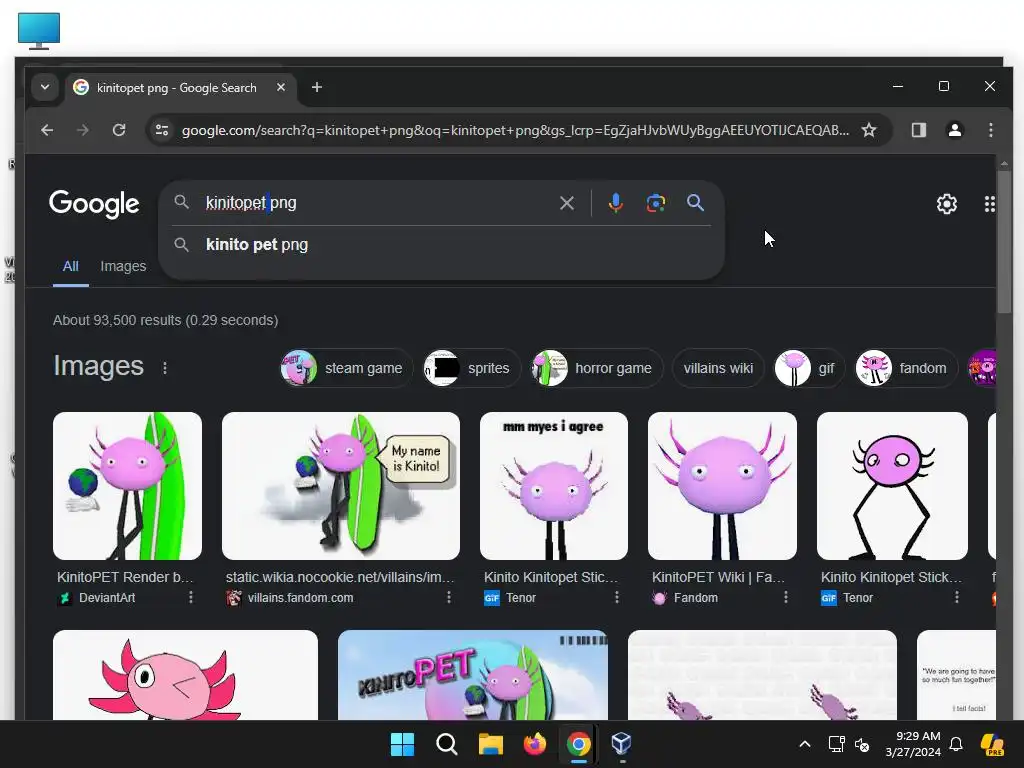Start voice search with the microphone
The height and width of the screenshot is (768, 1024).
(x=615, y=203)
